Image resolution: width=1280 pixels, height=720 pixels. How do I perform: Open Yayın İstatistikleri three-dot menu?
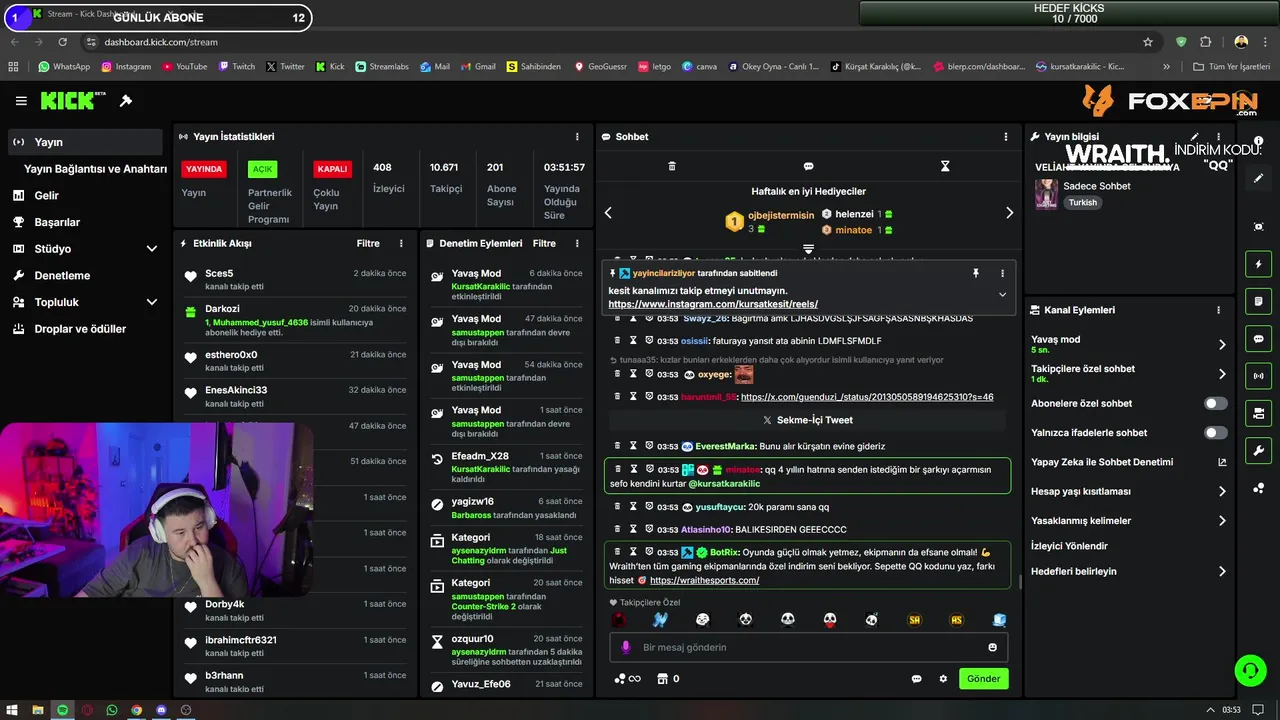point(577,137)
